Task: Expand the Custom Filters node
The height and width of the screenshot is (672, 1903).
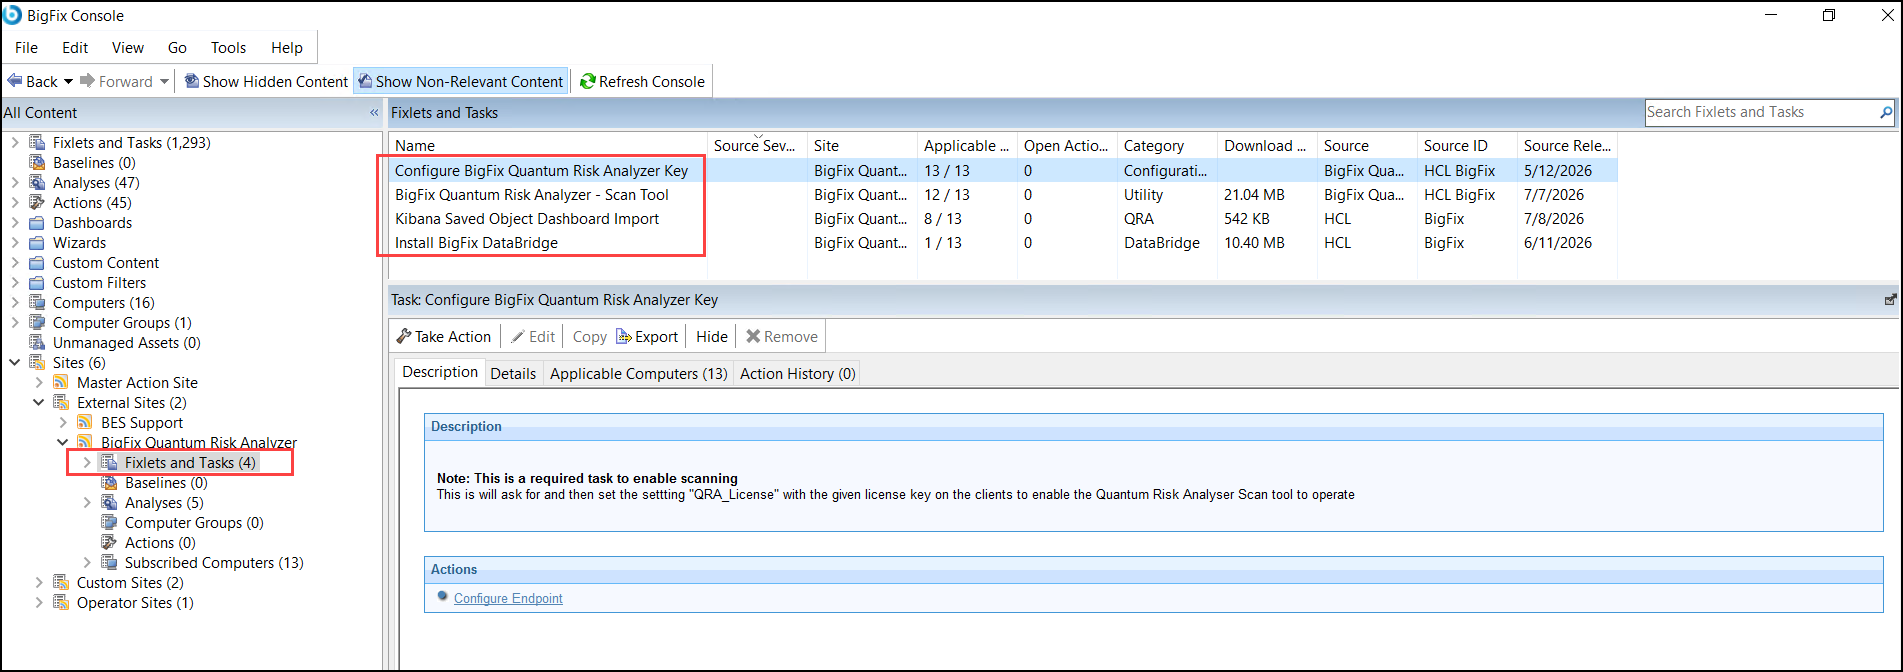Action: 15,282
